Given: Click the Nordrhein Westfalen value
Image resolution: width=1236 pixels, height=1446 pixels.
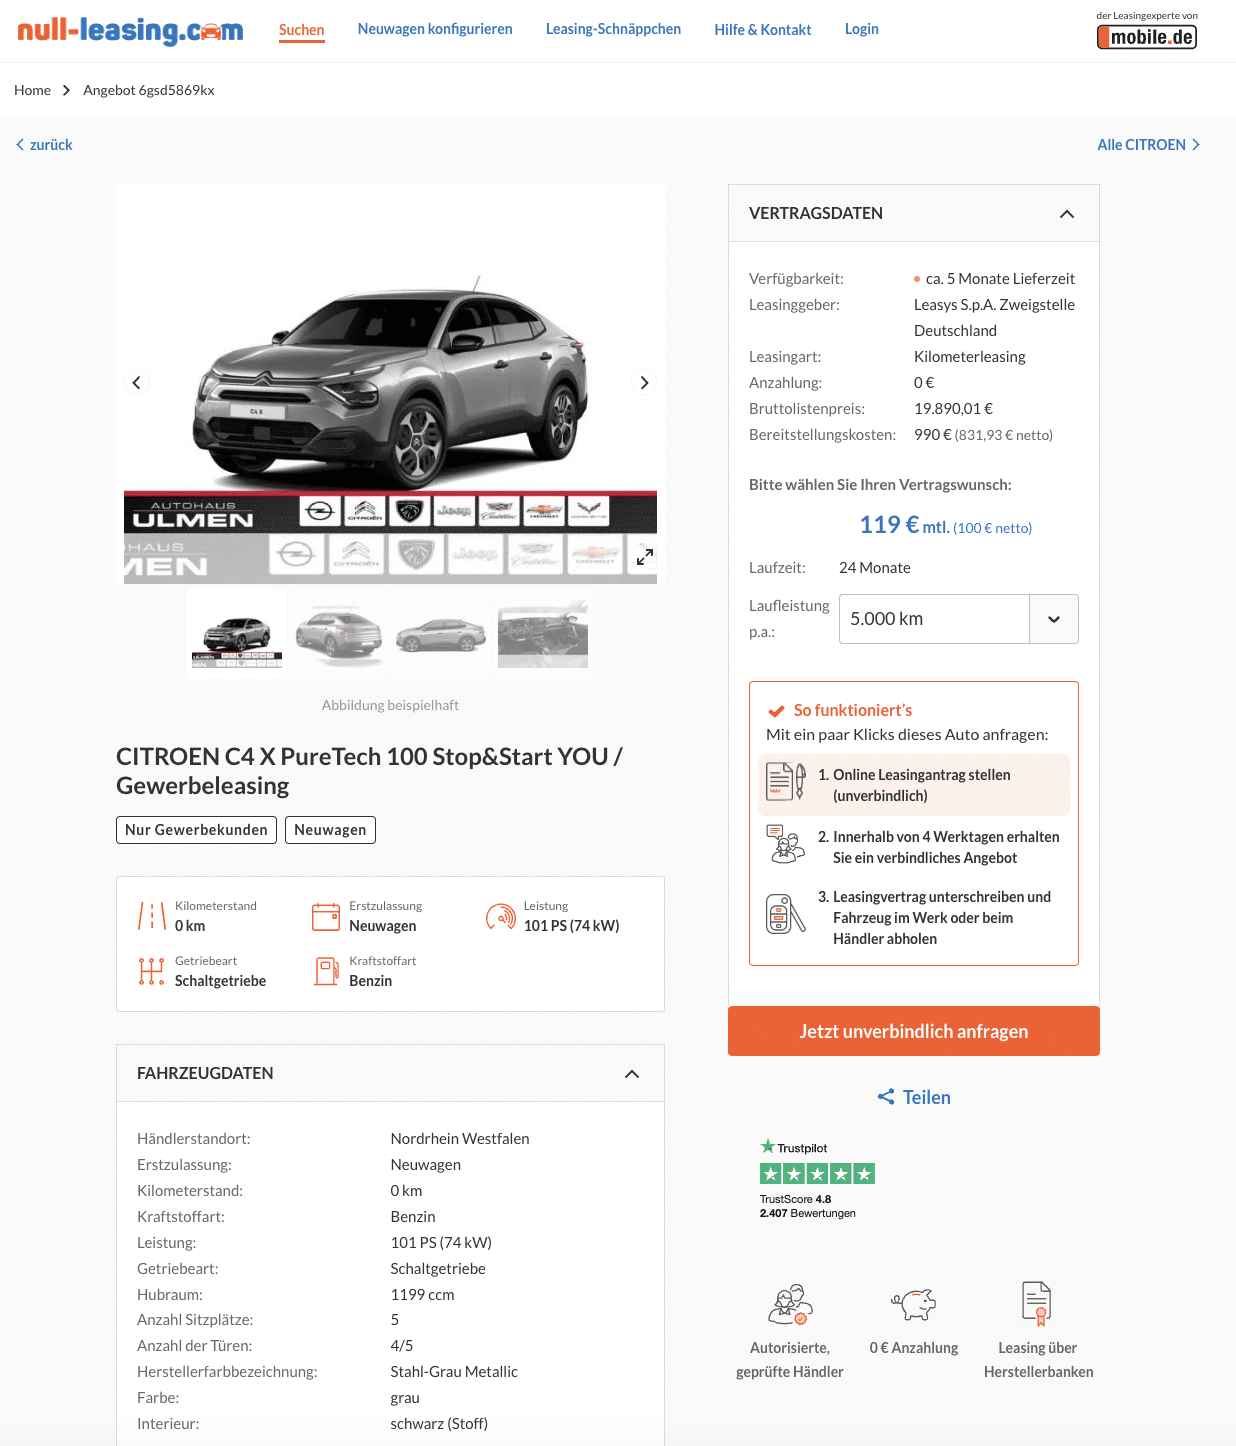Looking at the screenshot, I should [460, 1139].
